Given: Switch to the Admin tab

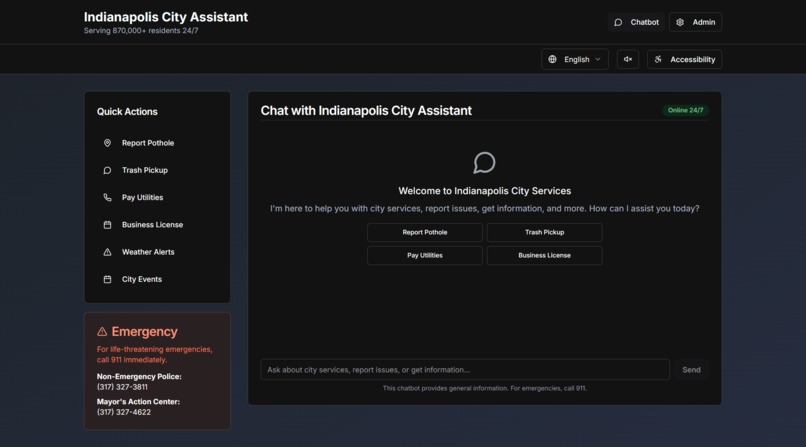Looking at the screenshot, I should coord(695,22).
